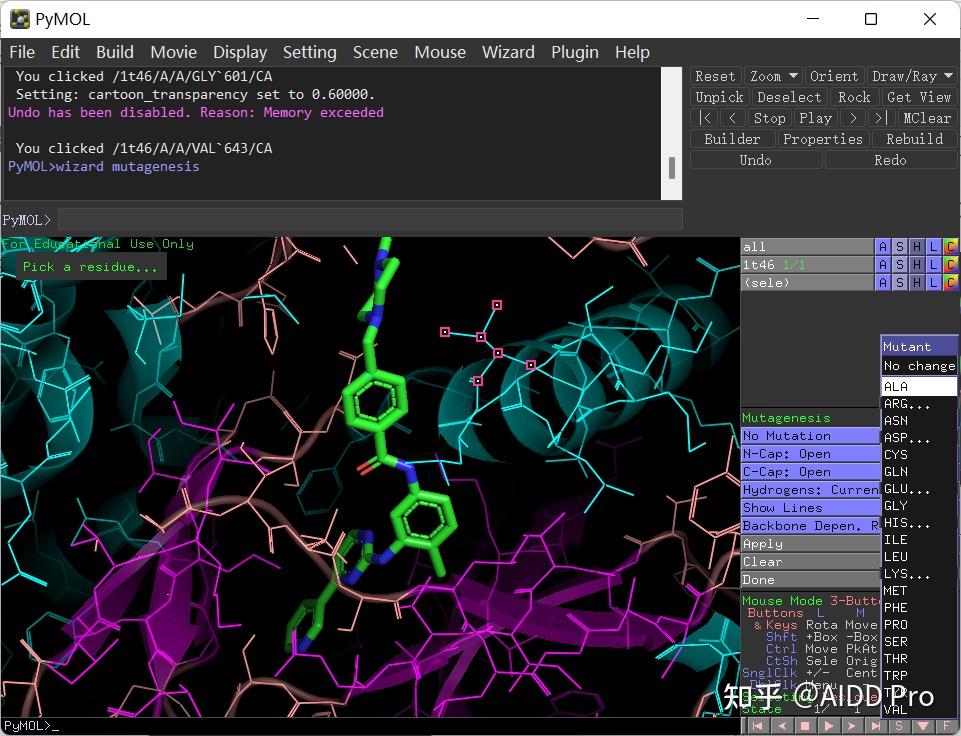This screenshot has width=961, height=736.
Task: Open the Plugin menu
Action: click(x=575, y=52)
